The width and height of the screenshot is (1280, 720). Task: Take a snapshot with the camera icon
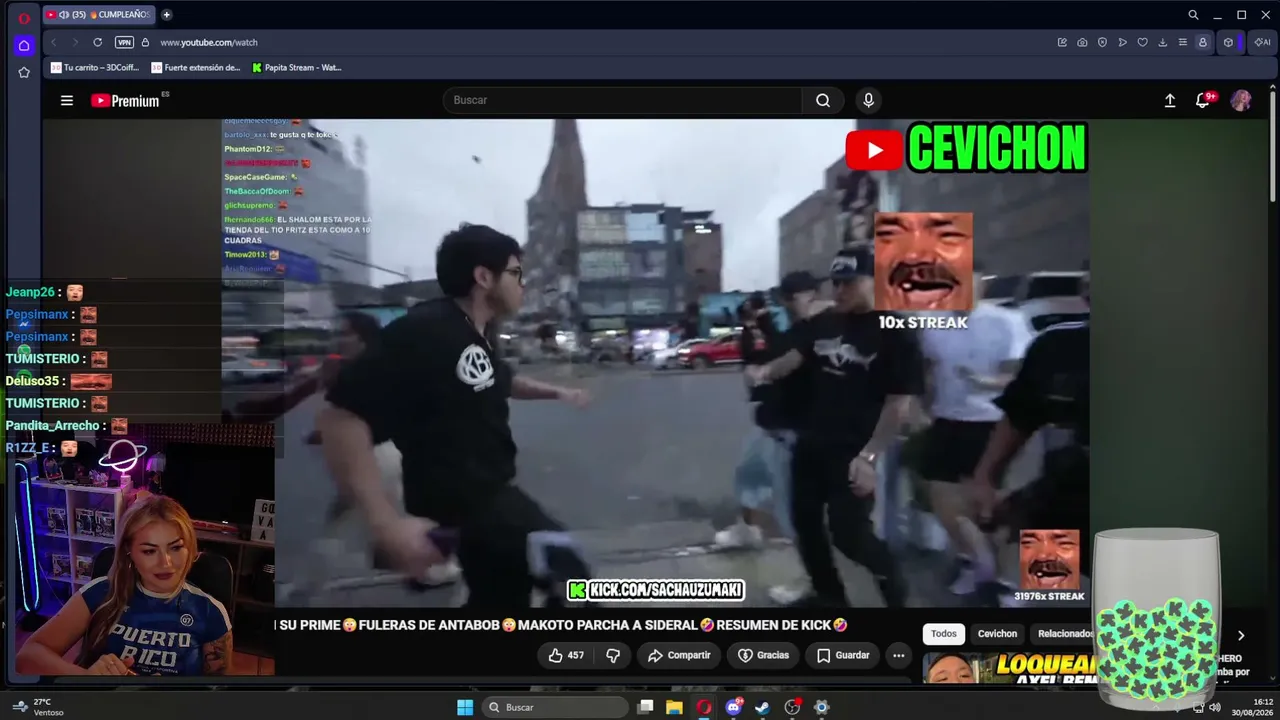(x=1082, y=42)
